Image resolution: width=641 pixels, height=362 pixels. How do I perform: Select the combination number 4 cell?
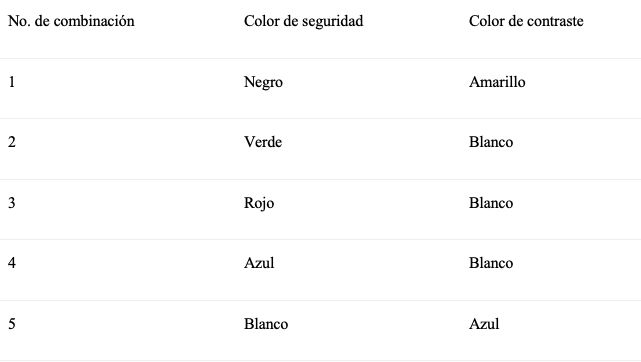11,263
